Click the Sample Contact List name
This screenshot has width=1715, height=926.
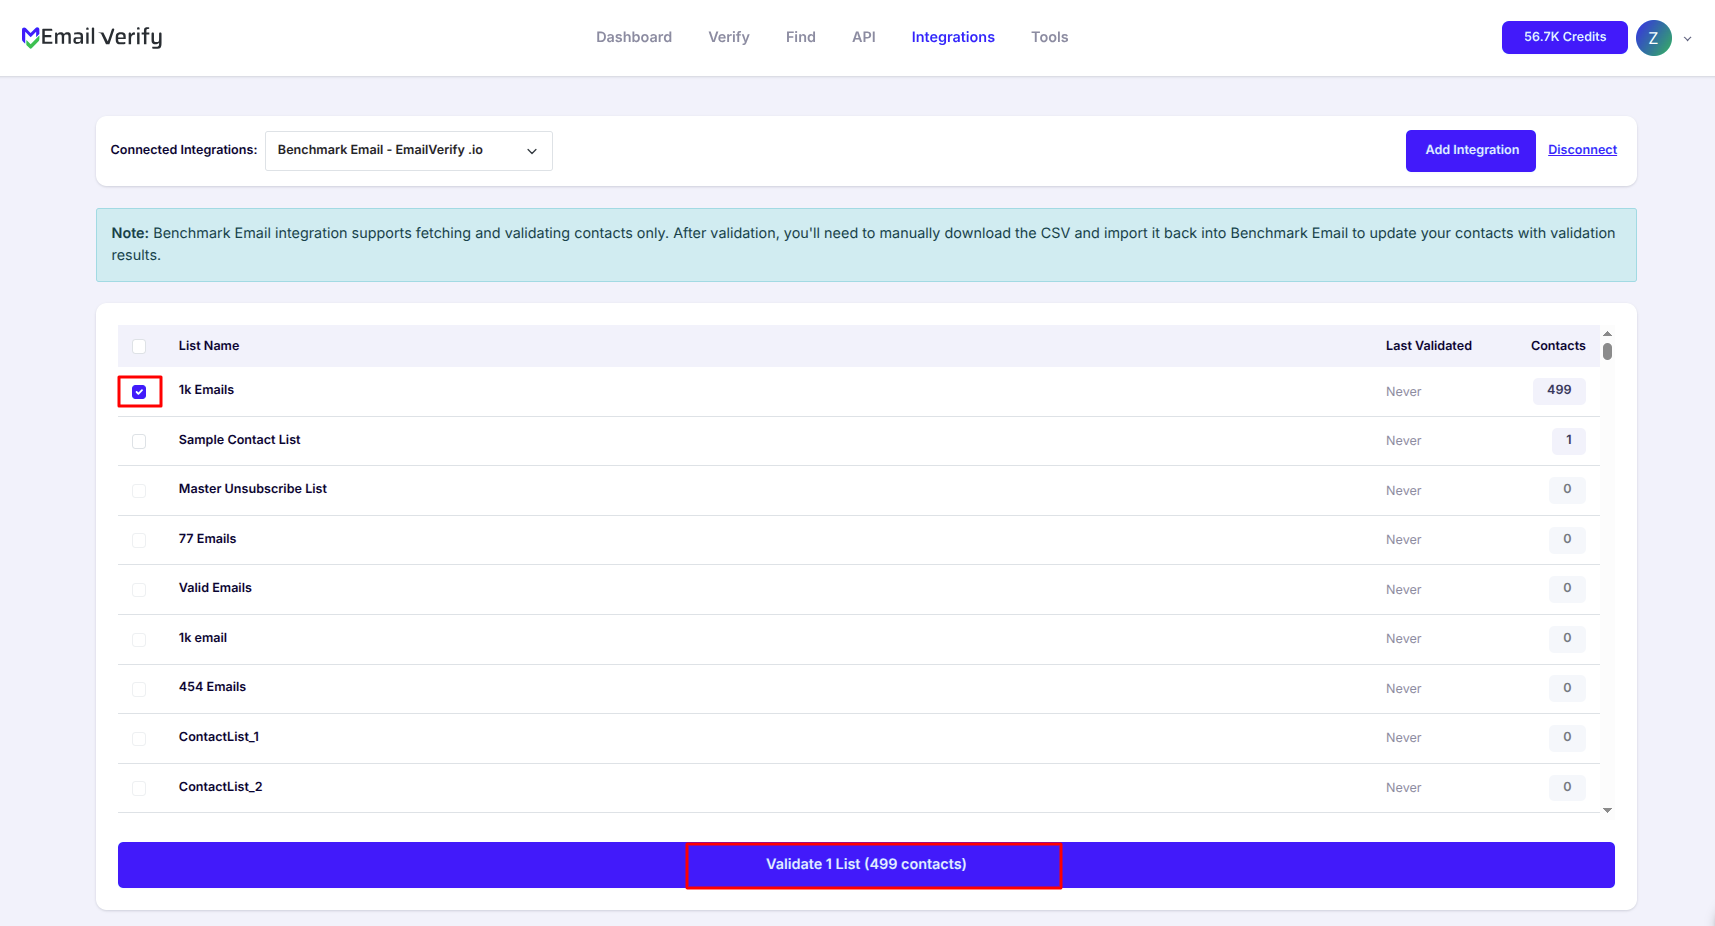[239, 440]
